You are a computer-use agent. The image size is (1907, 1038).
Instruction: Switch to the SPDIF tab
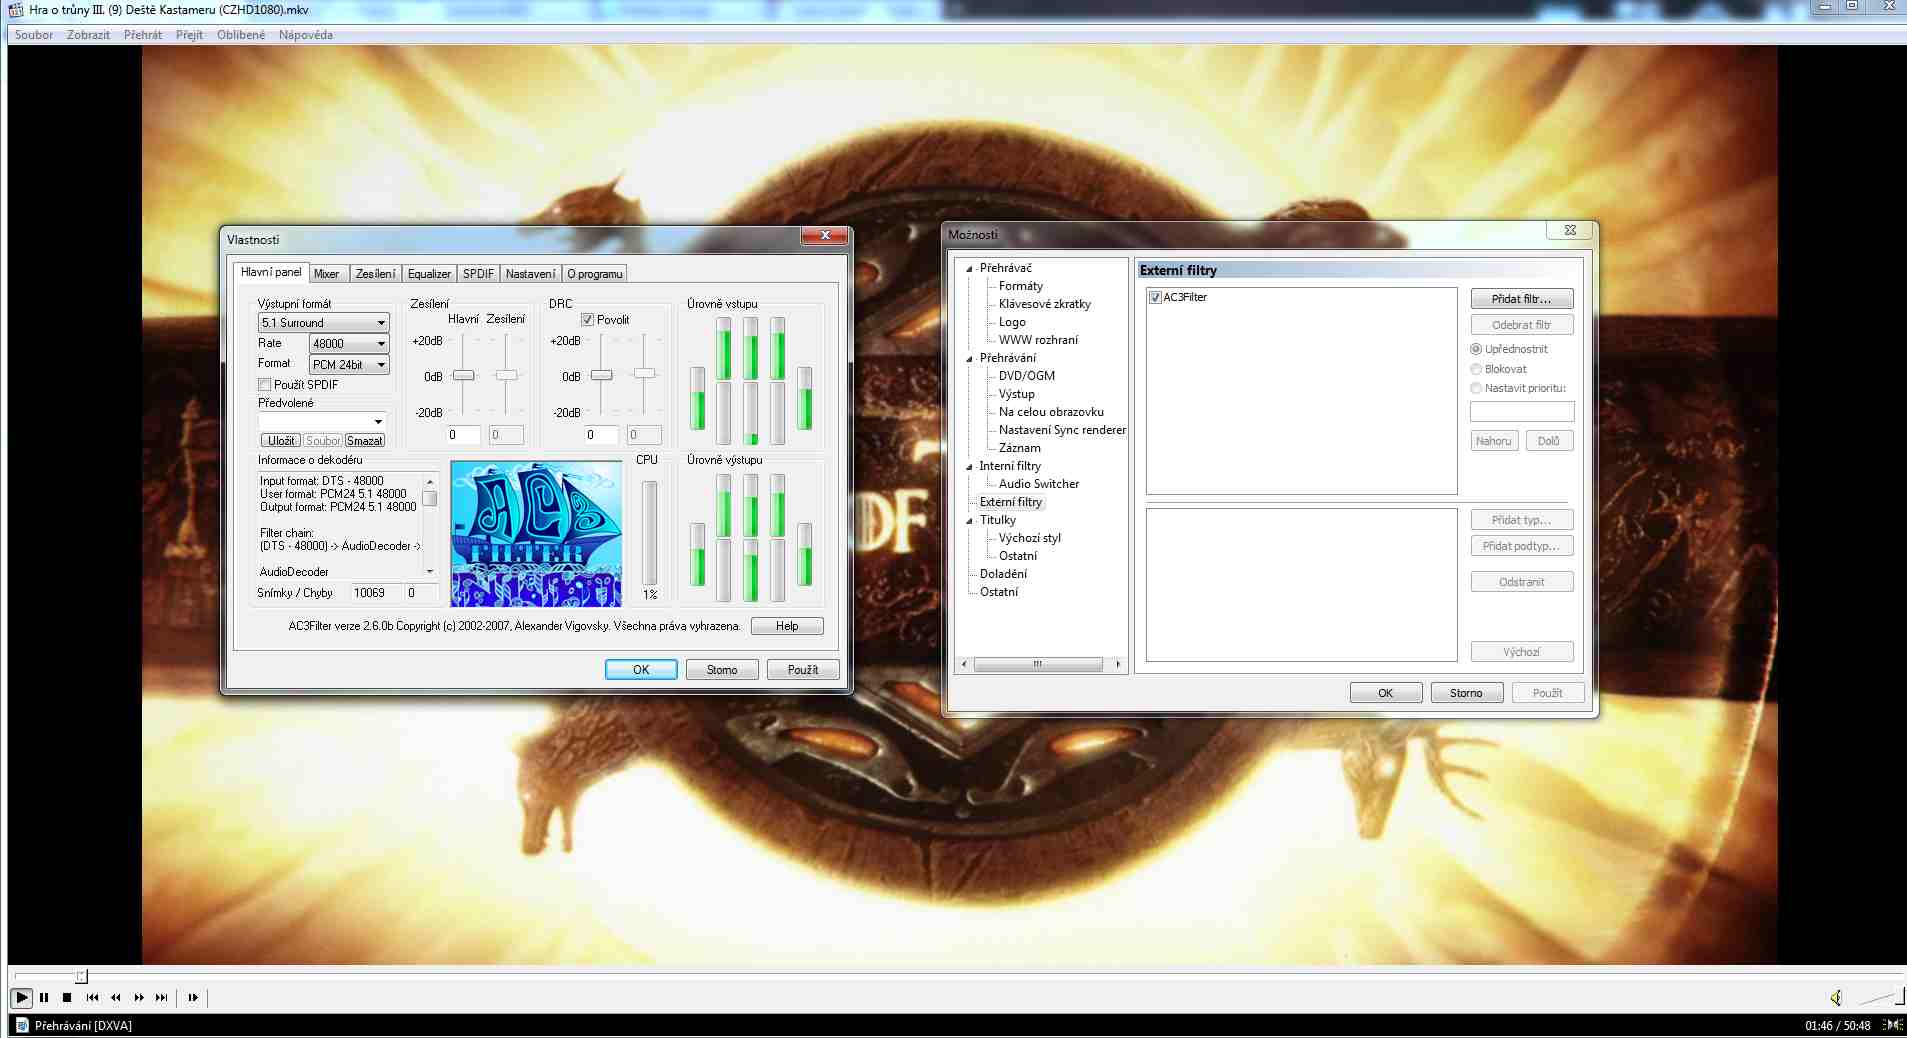[x=478, y=274]
